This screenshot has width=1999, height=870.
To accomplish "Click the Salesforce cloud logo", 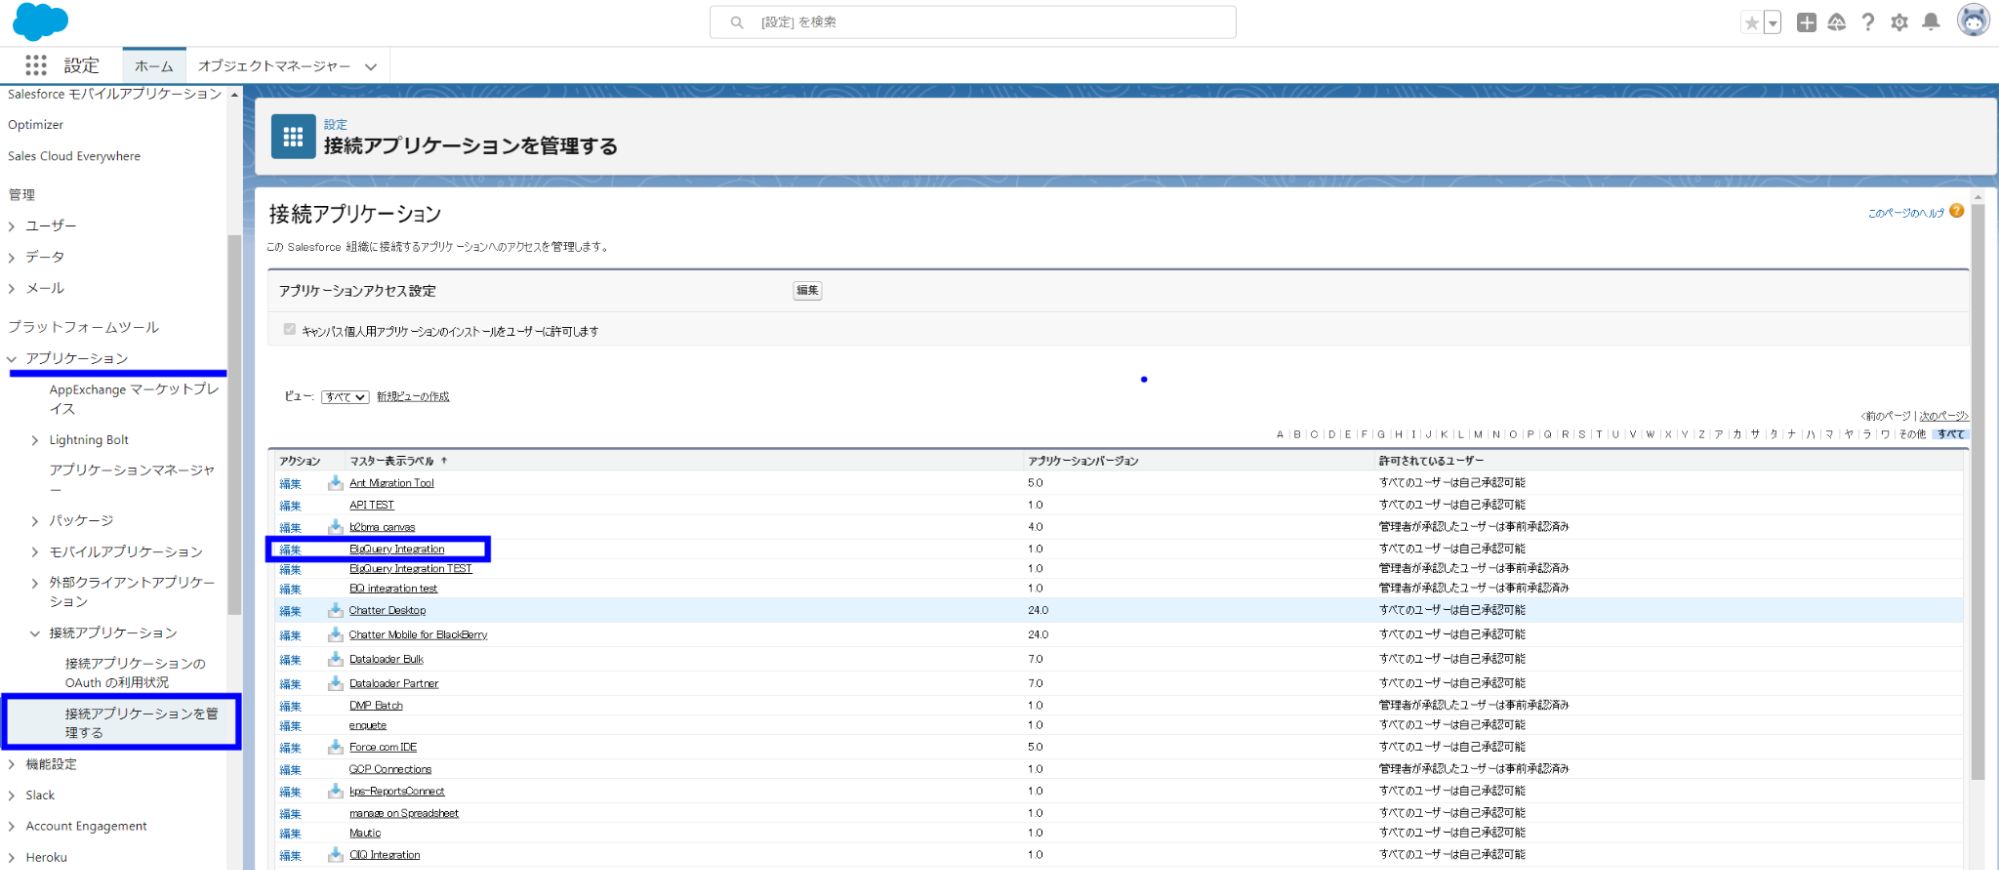I will [x=40, y=21].
